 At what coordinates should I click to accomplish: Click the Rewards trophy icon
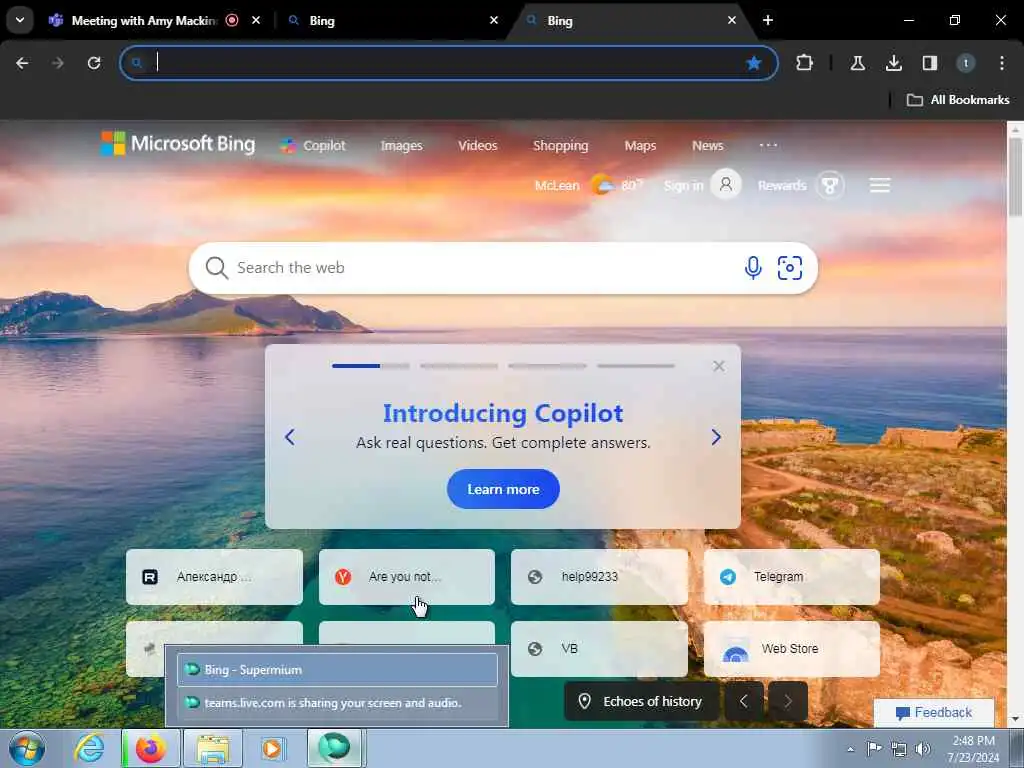coord(830,185)
